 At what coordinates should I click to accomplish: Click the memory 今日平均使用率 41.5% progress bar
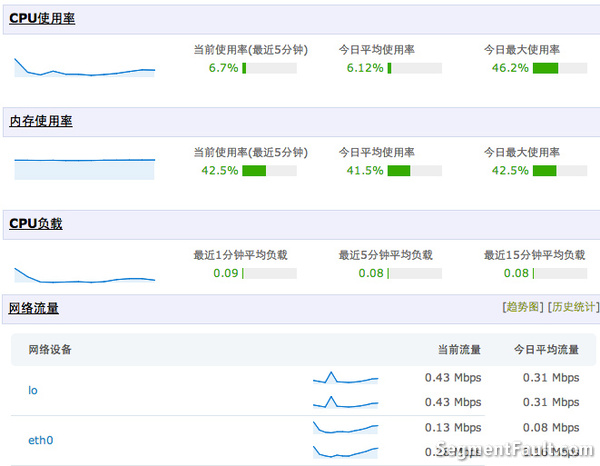[414, 170]
